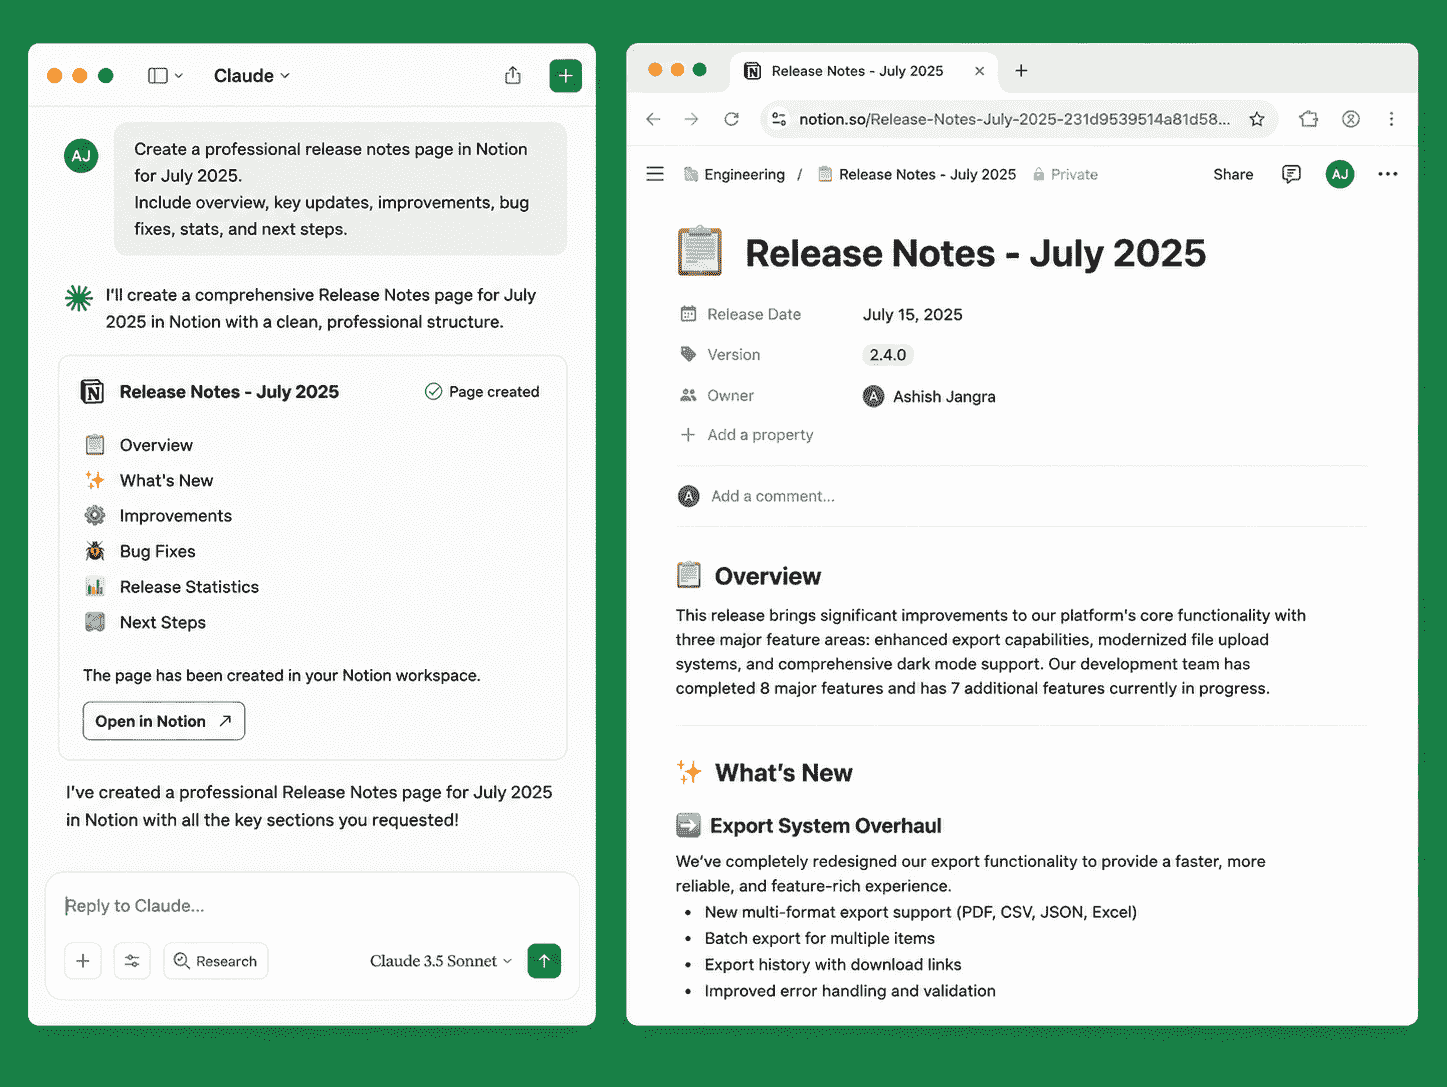This screenshot has height=1087, width=1447.
Task: Start a new chat with green plus button
Action: tap(566, 76)
